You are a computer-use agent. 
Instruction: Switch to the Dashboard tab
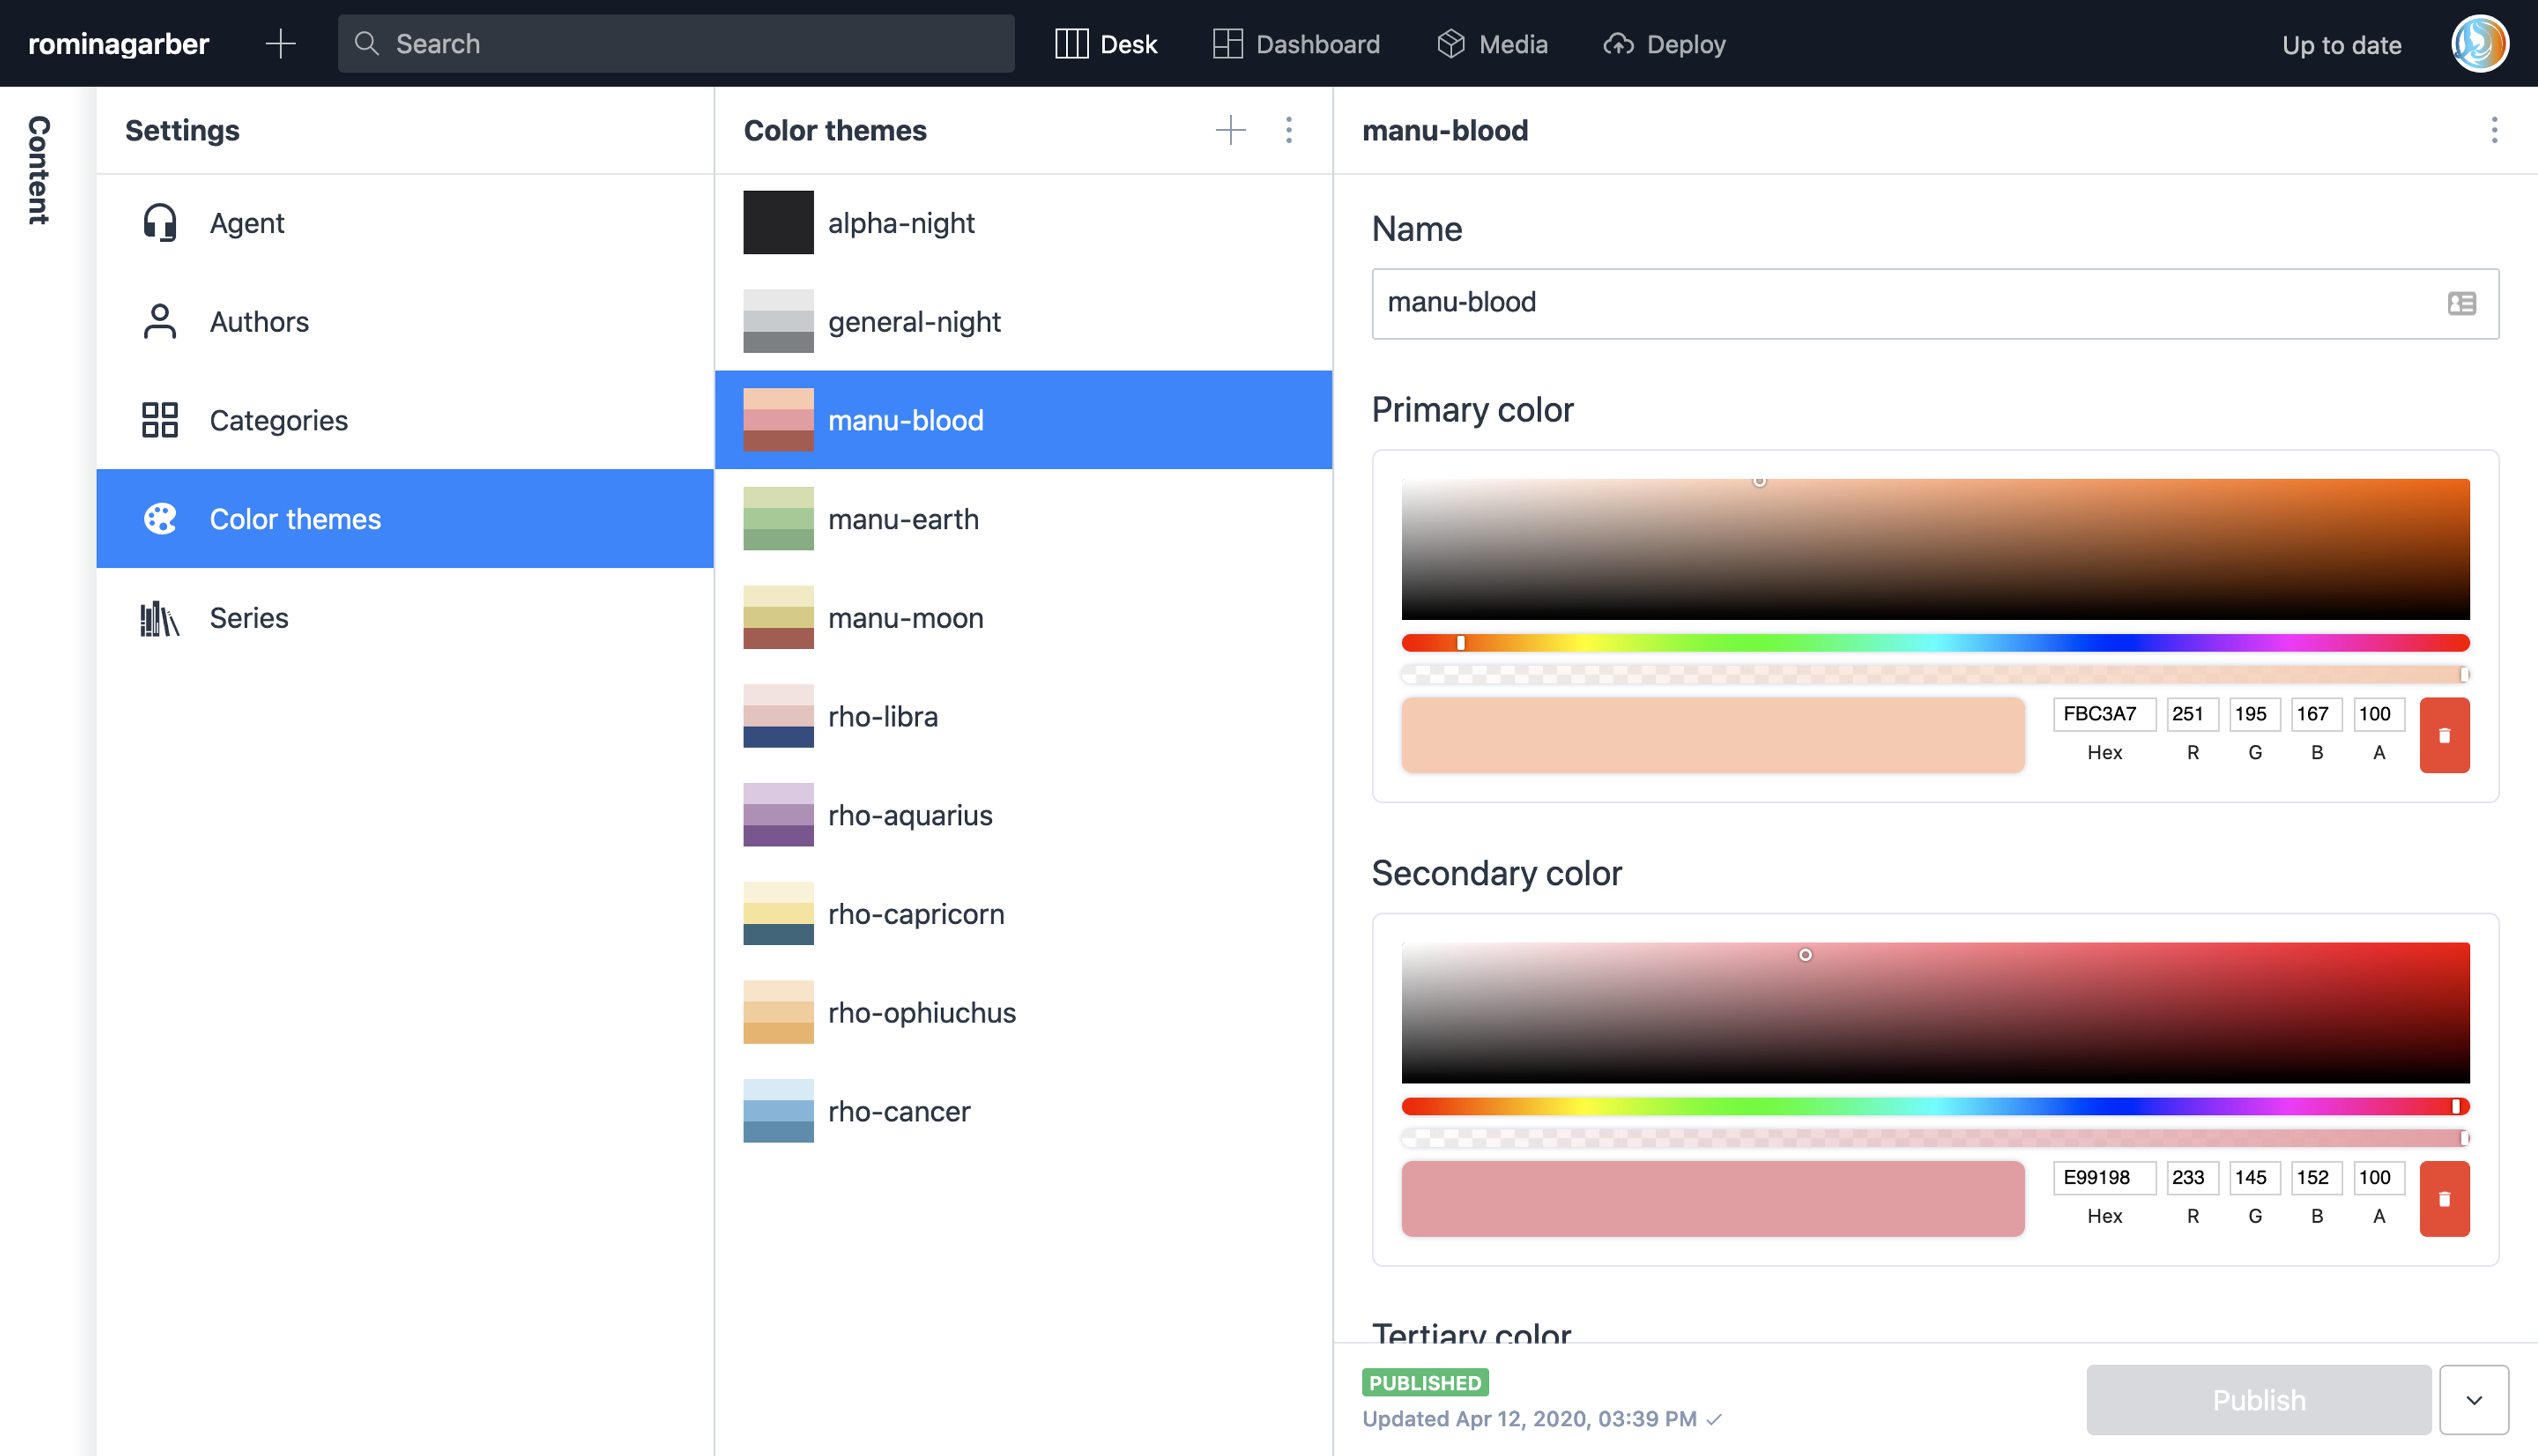[x=1296, y=44]
